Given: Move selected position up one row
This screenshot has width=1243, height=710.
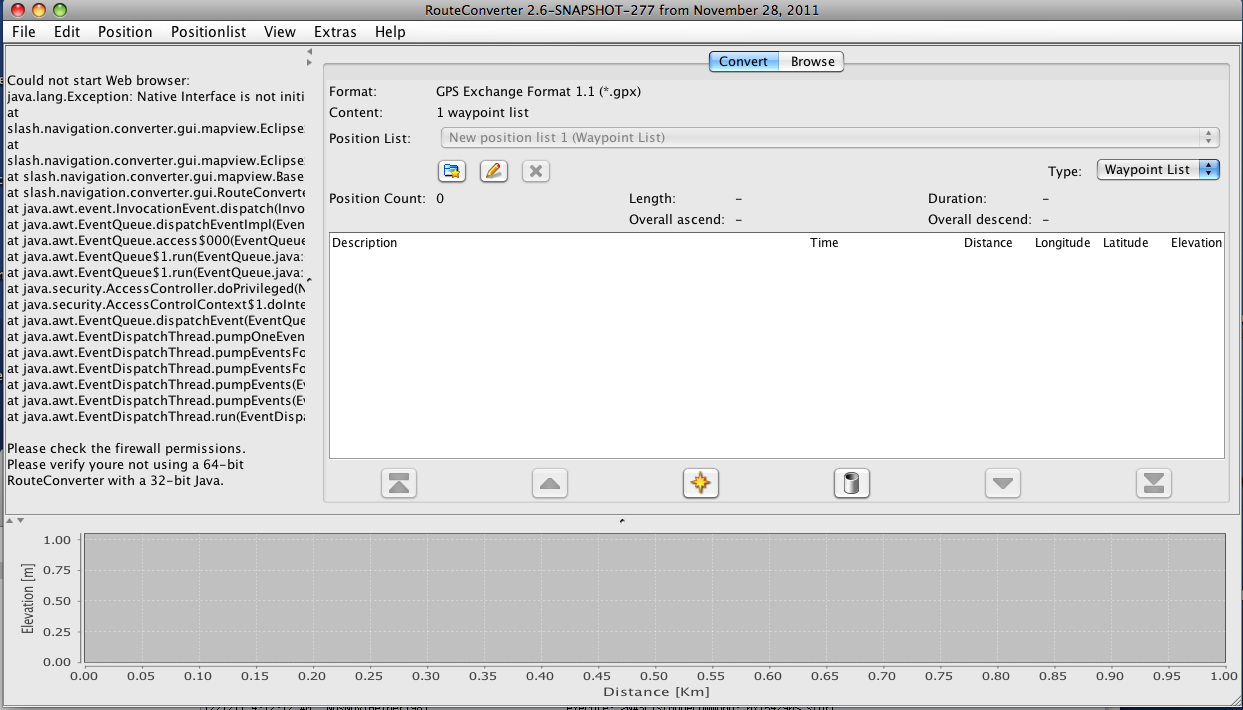Looking at the screenshot, I should [549, 484].
